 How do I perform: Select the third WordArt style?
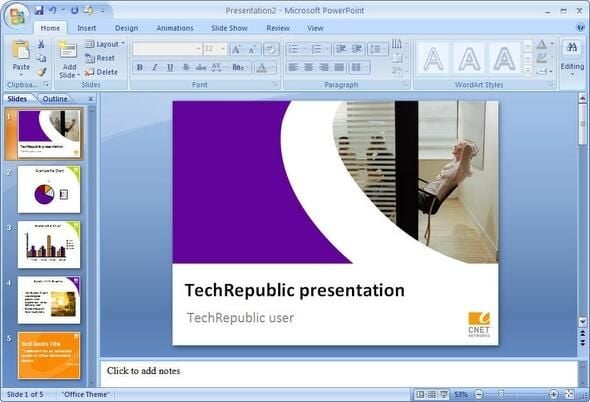504,58
